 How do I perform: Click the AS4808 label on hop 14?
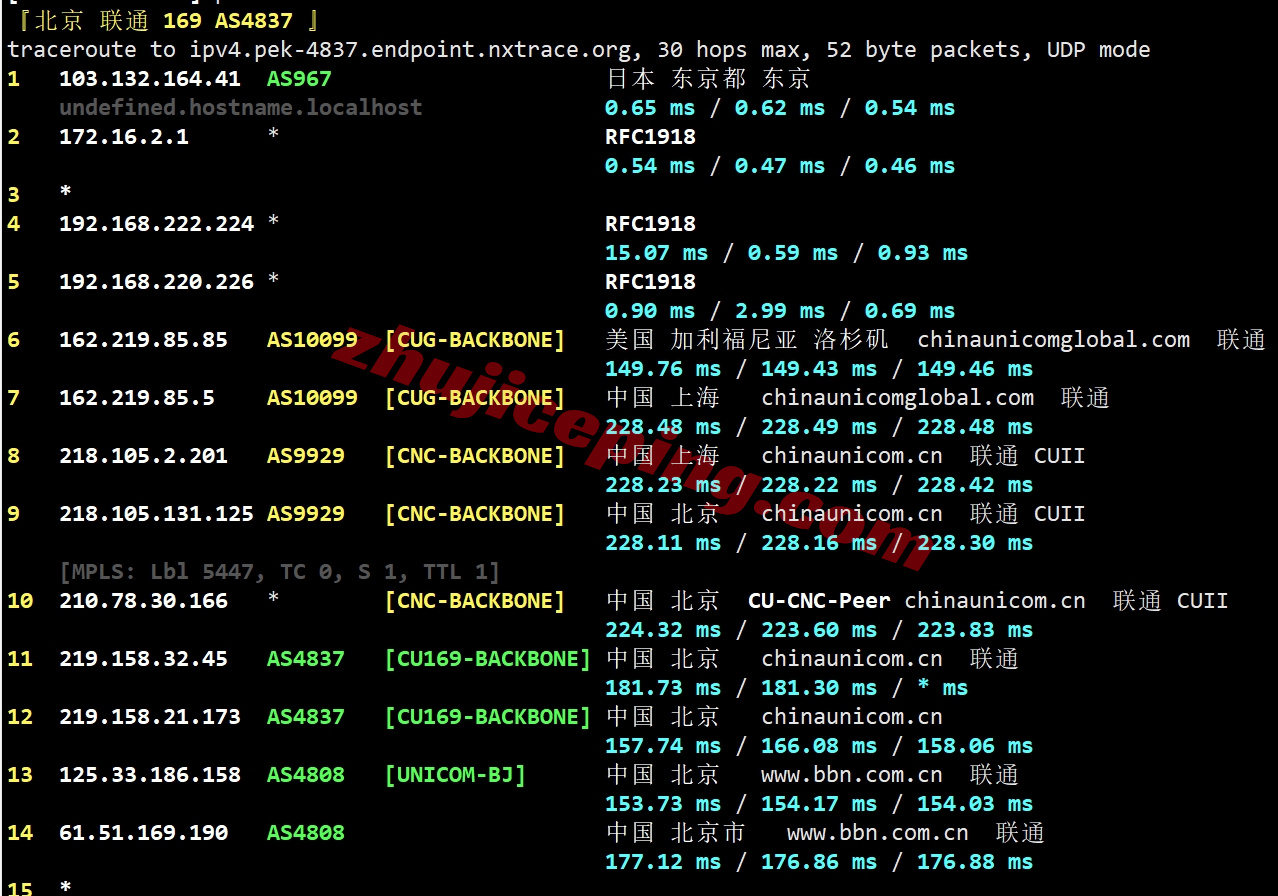tap(305, 832)
